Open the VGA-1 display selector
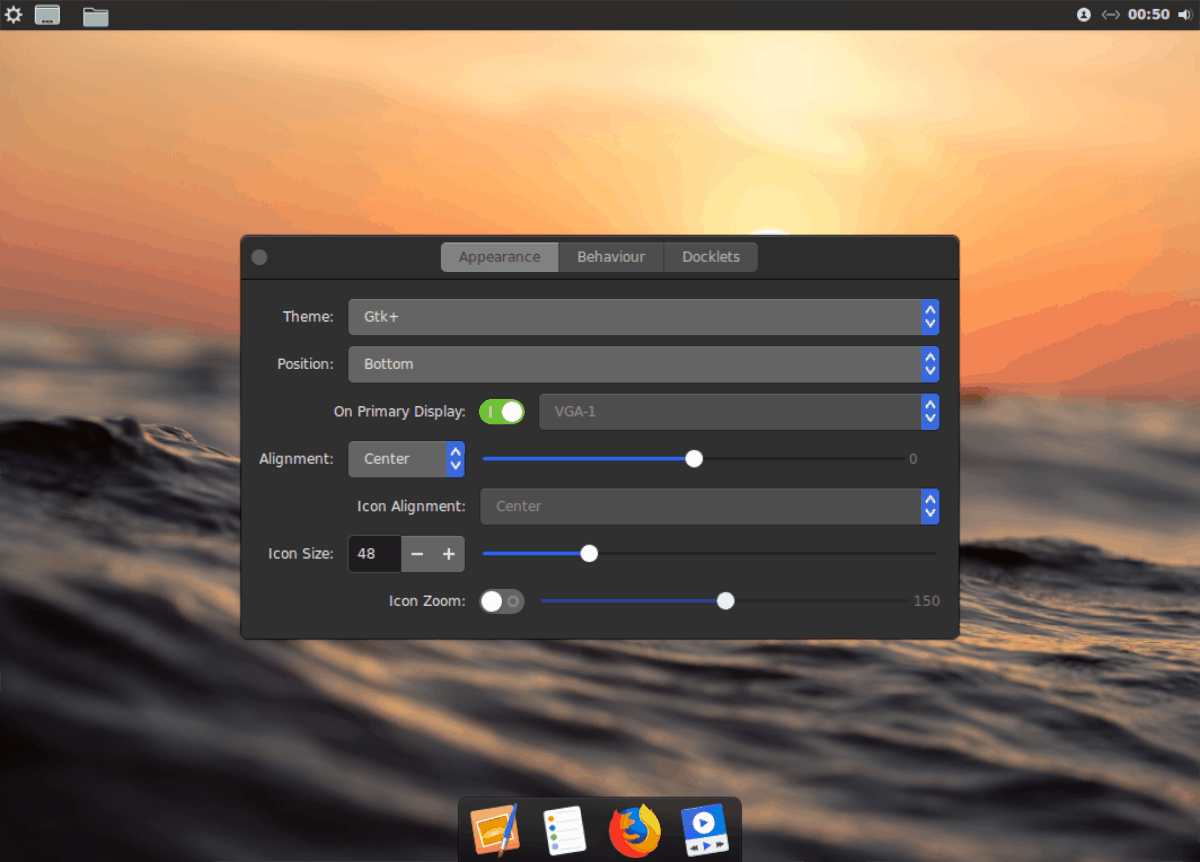The image size is (1200, 862). tap(740, 411)
